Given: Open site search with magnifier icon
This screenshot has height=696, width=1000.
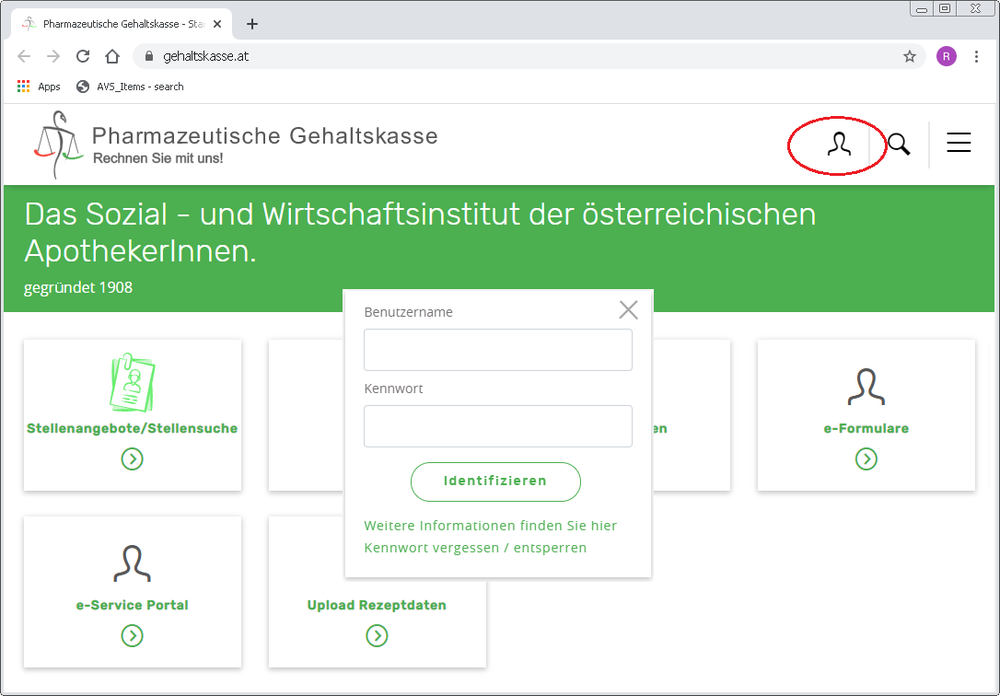Looking at the screenshot, I should pyautogui.click(x=899, y=144).
